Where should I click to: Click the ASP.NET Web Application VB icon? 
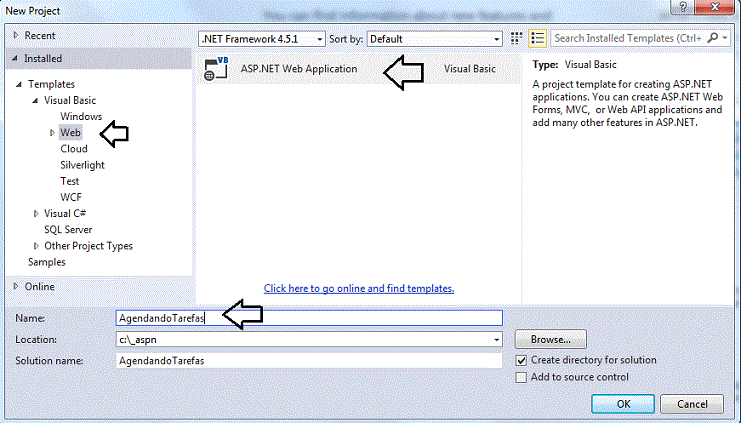(216, 69)
